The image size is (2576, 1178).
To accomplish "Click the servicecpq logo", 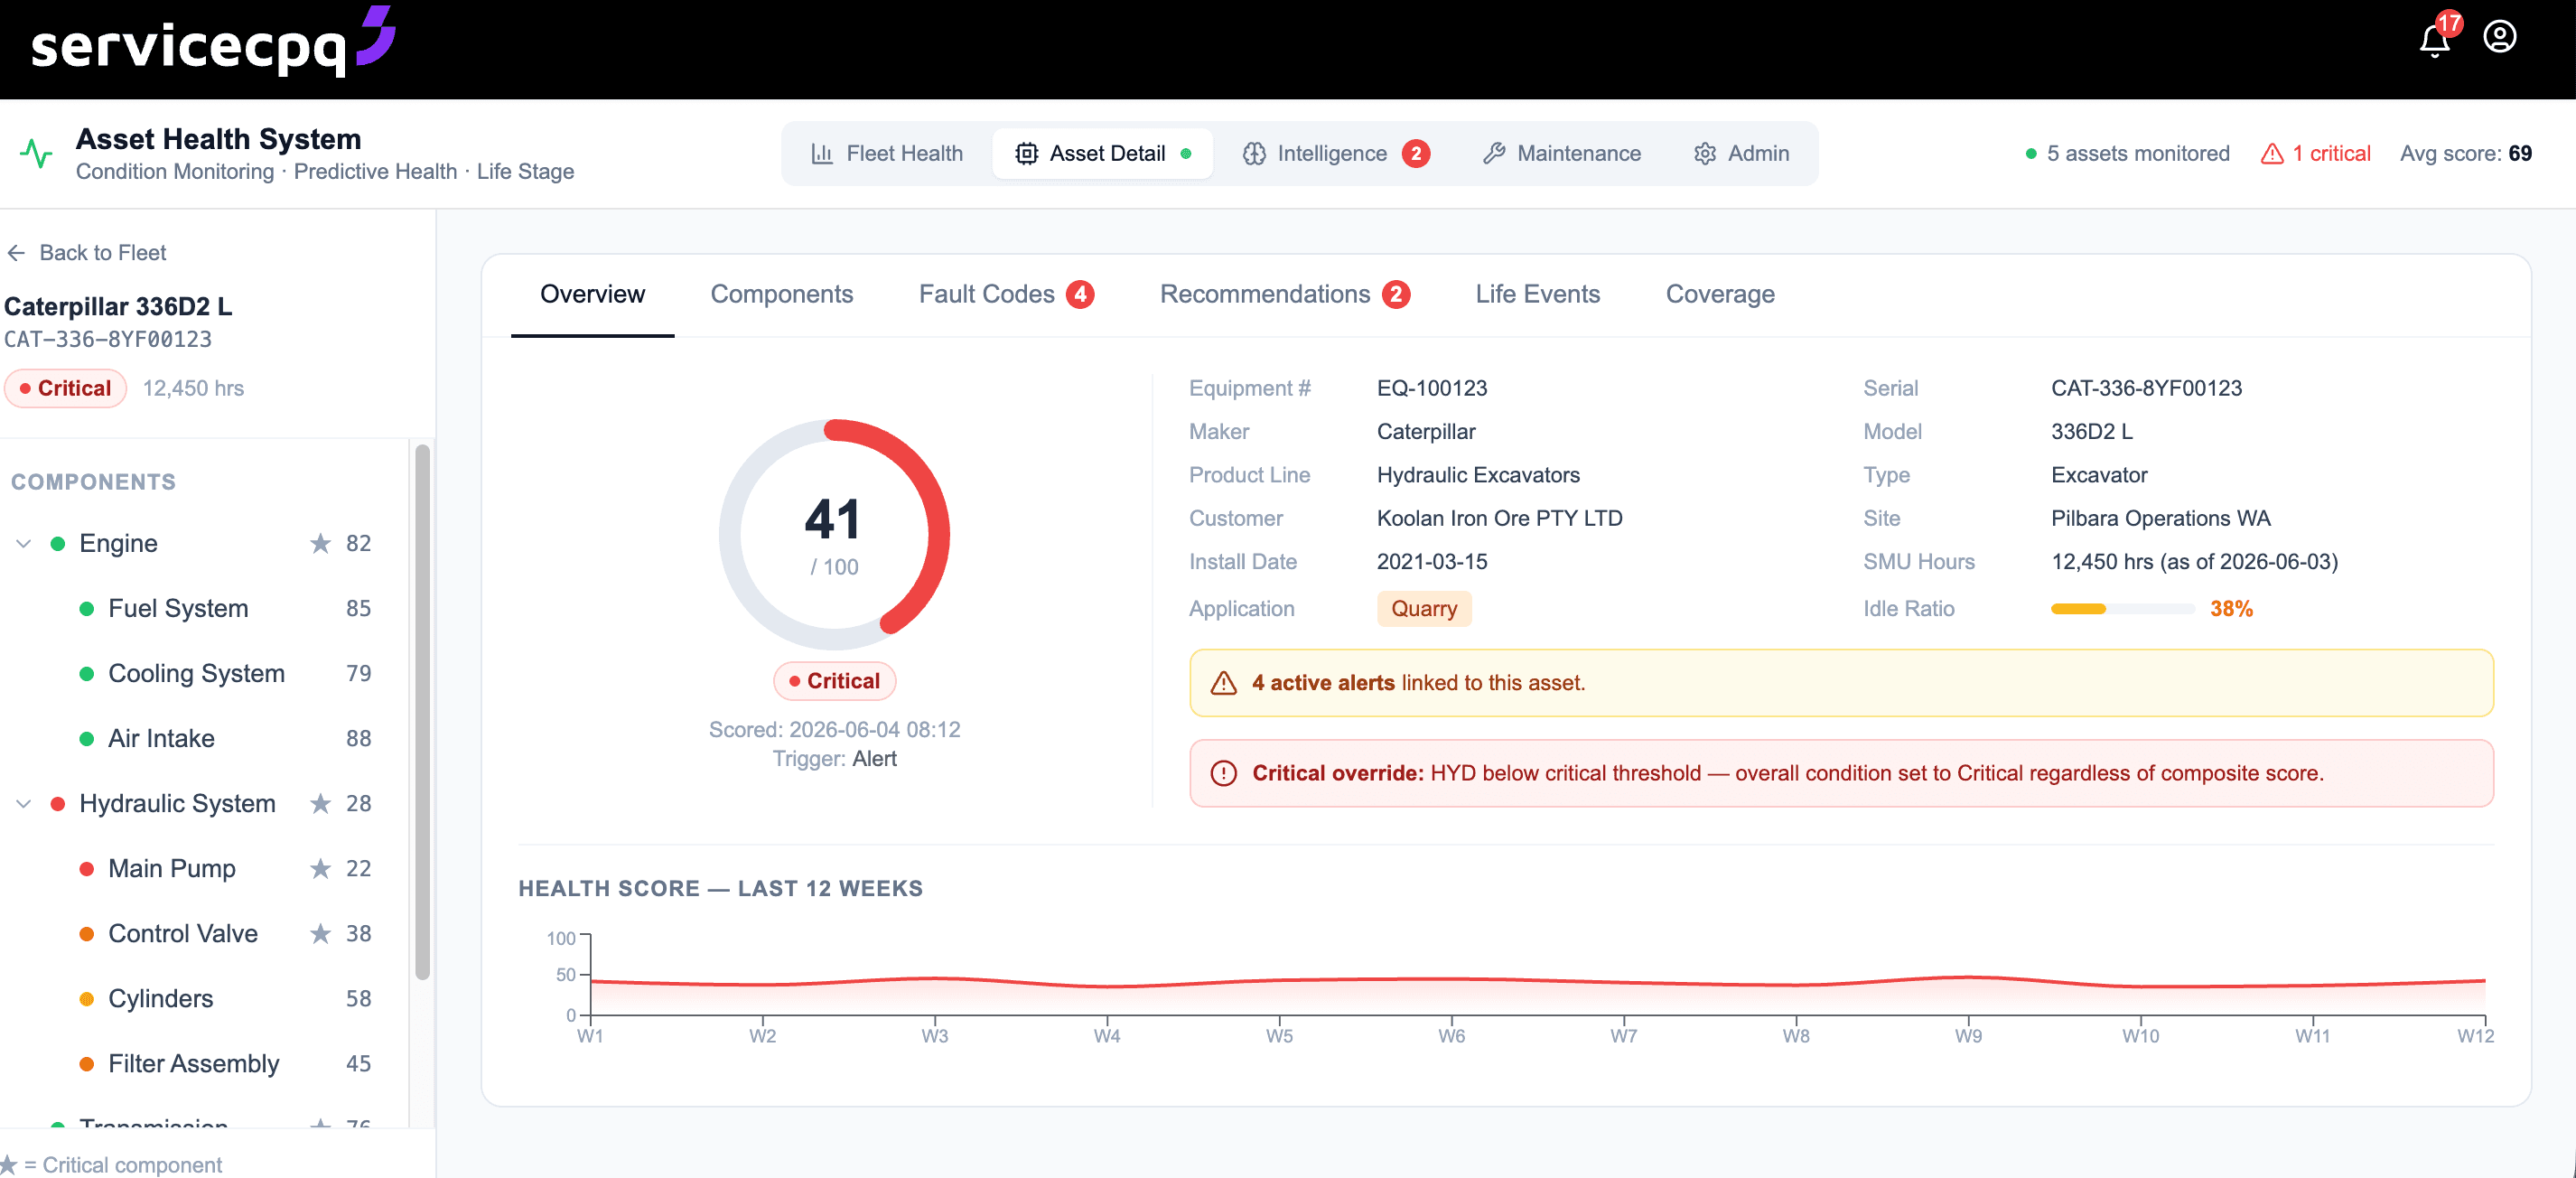I will 212,42.
